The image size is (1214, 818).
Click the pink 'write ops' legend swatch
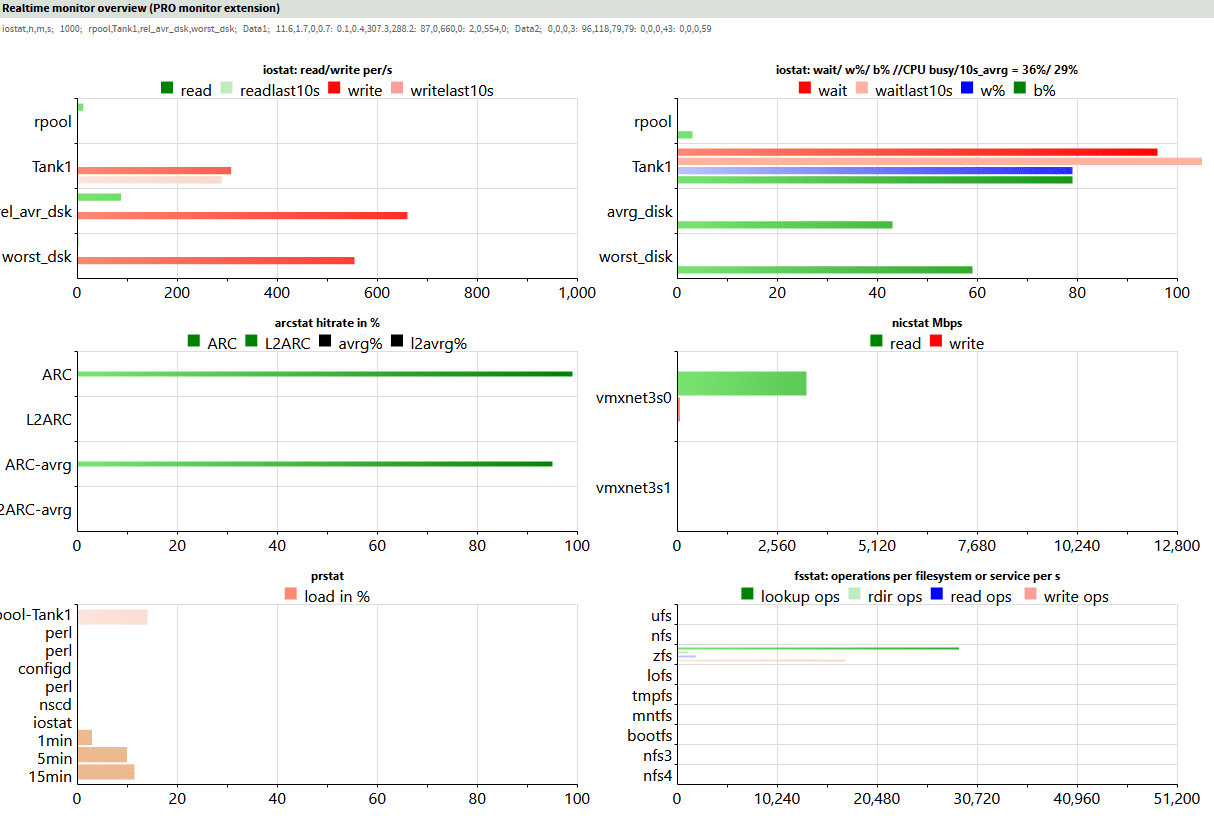coord(1030,595)
